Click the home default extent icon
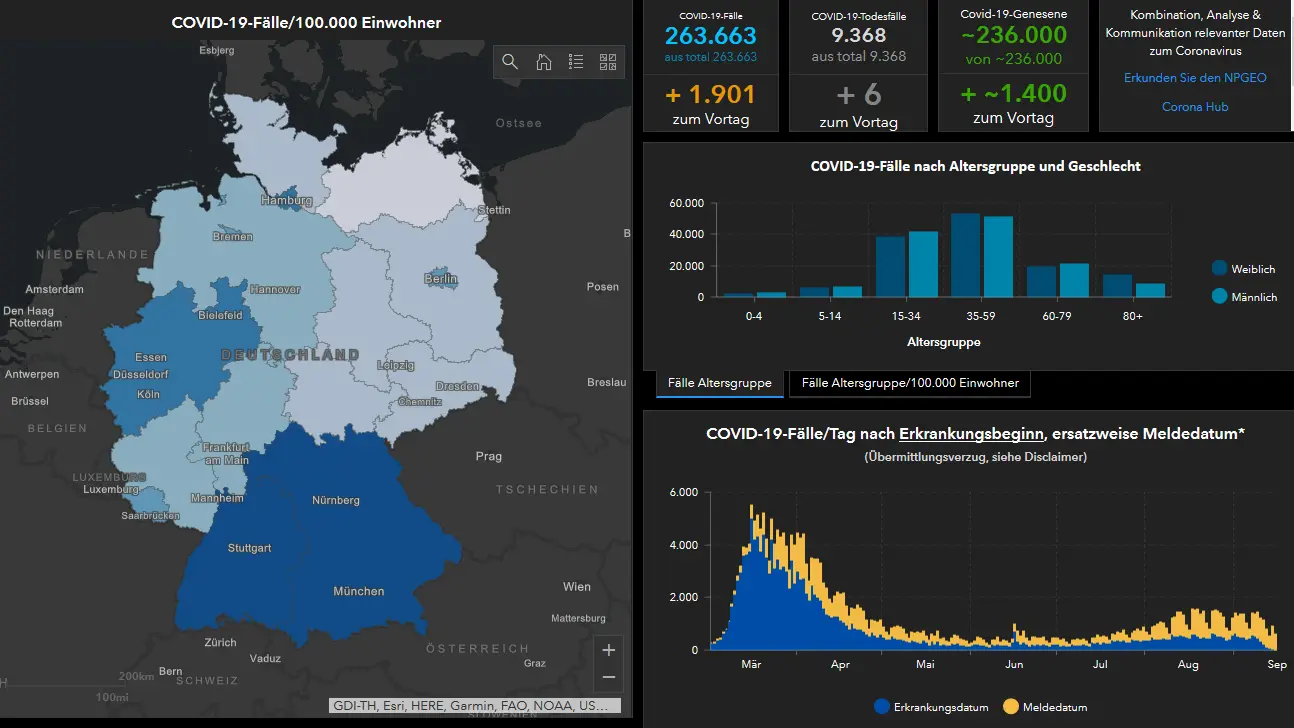This screenshot has width=1294, height=728. [x=543, y=62]
